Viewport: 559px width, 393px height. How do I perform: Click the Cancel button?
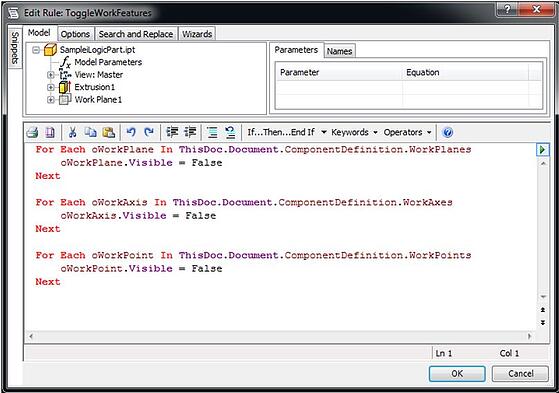point(520,373)
